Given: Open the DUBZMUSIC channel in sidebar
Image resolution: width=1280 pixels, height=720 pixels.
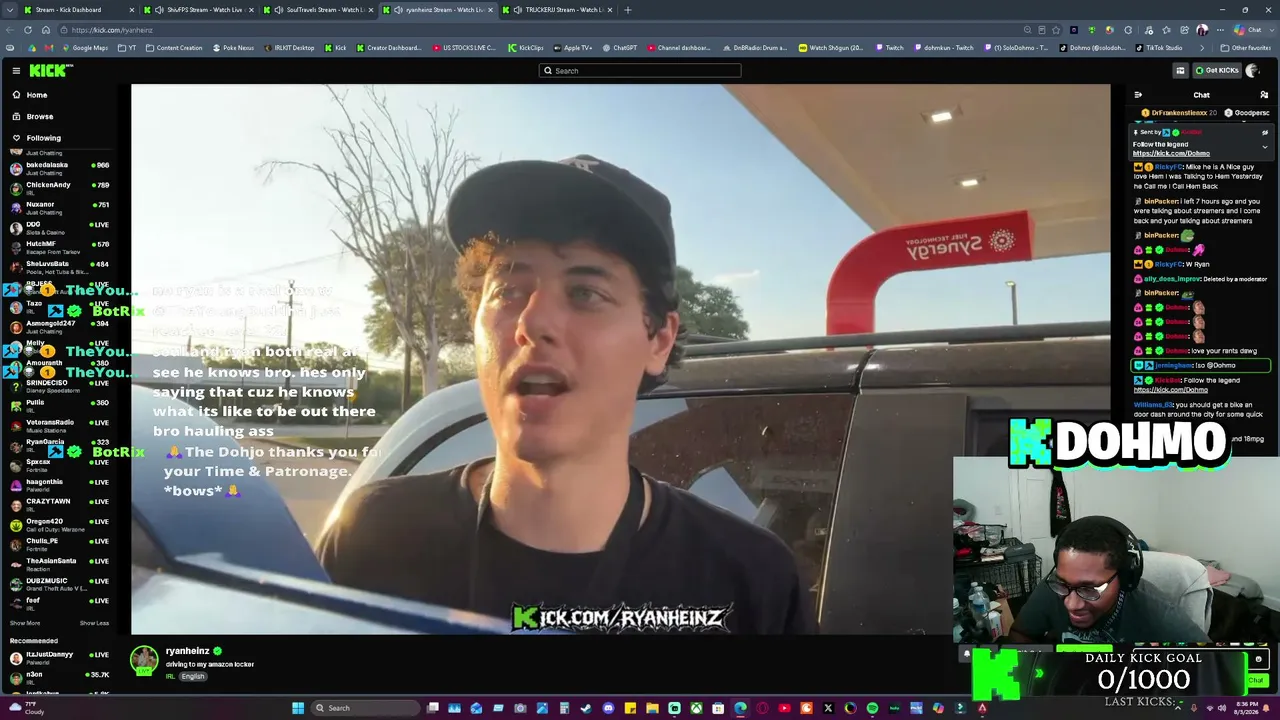Looking at the screenshot, I should [x=60, y=583].
